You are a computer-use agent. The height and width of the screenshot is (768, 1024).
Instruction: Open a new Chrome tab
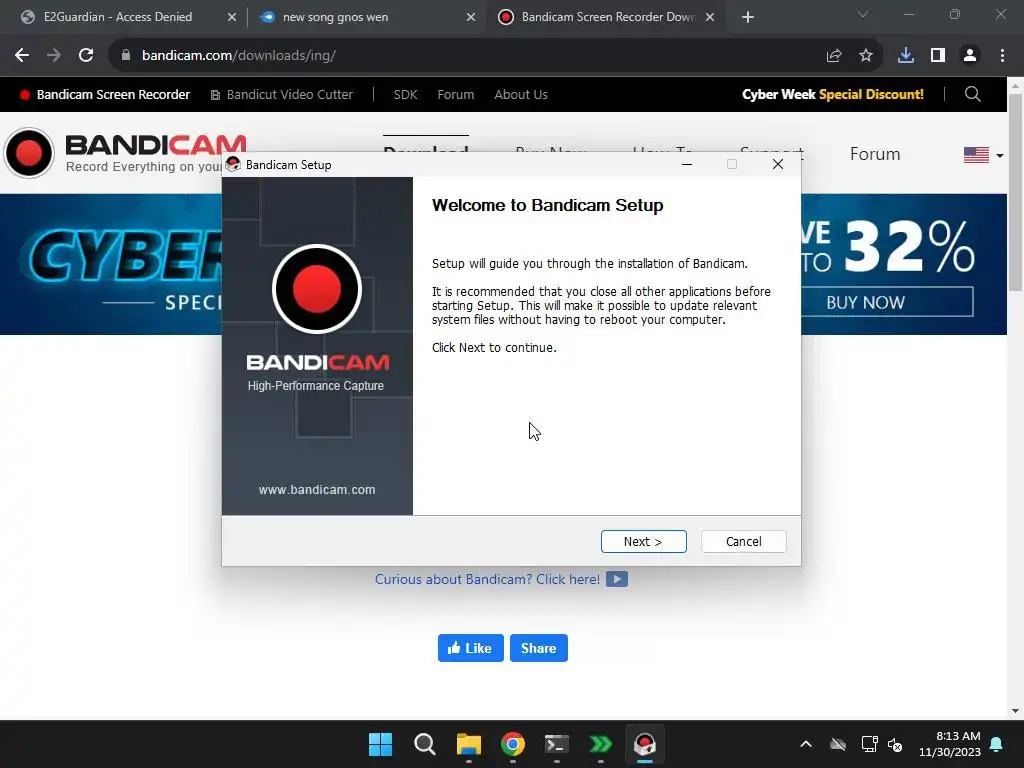pos(748,17)
